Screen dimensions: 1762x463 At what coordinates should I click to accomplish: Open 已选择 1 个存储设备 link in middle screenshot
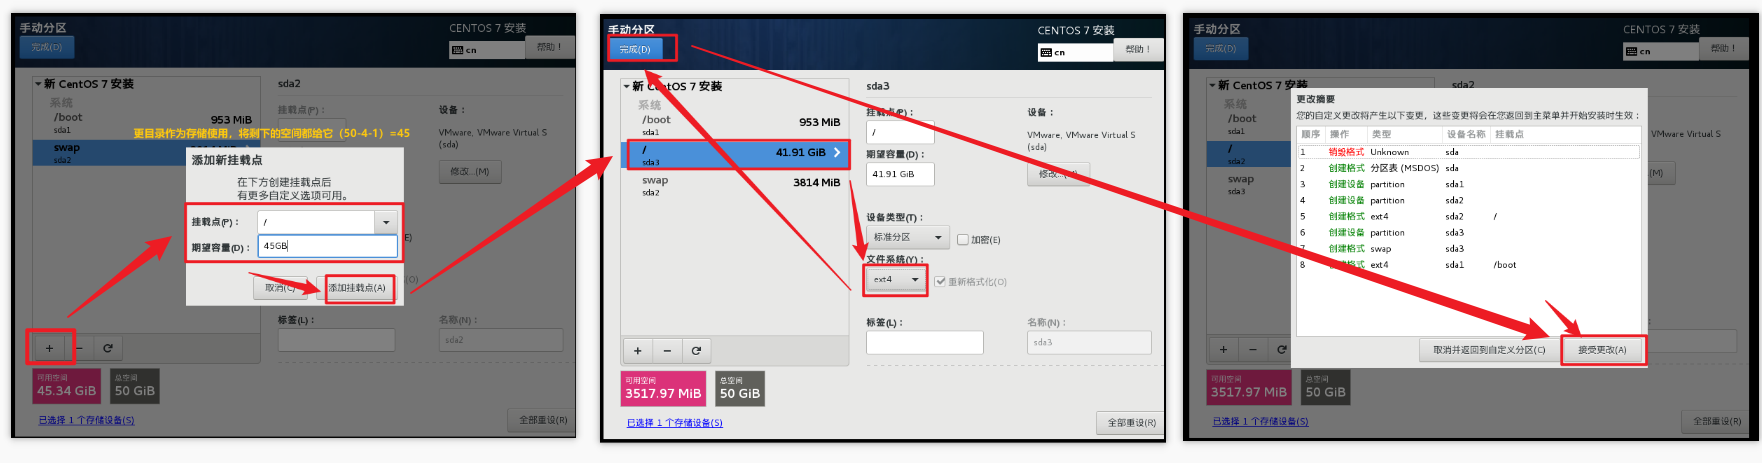[x=675, y=423]
